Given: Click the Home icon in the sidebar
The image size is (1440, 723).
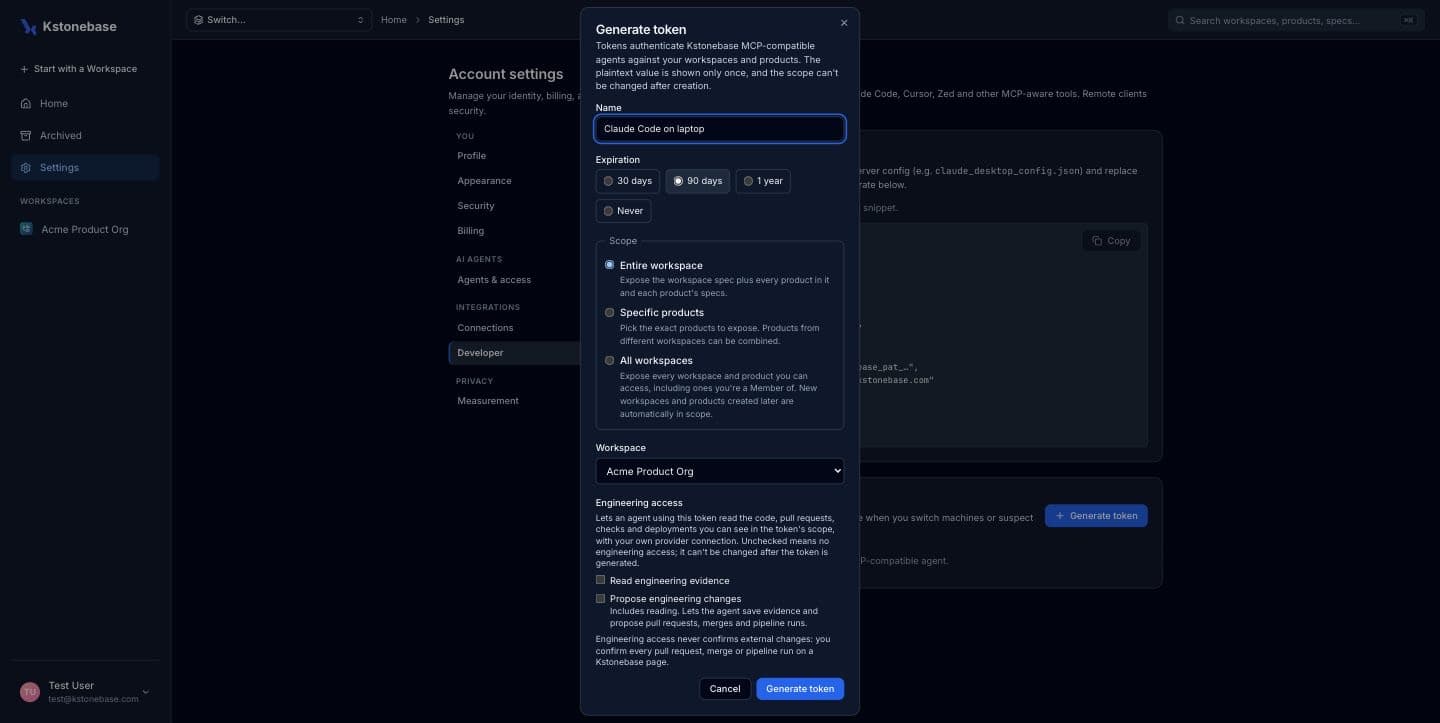Looking at the screenshot, I should pos(26,103).
